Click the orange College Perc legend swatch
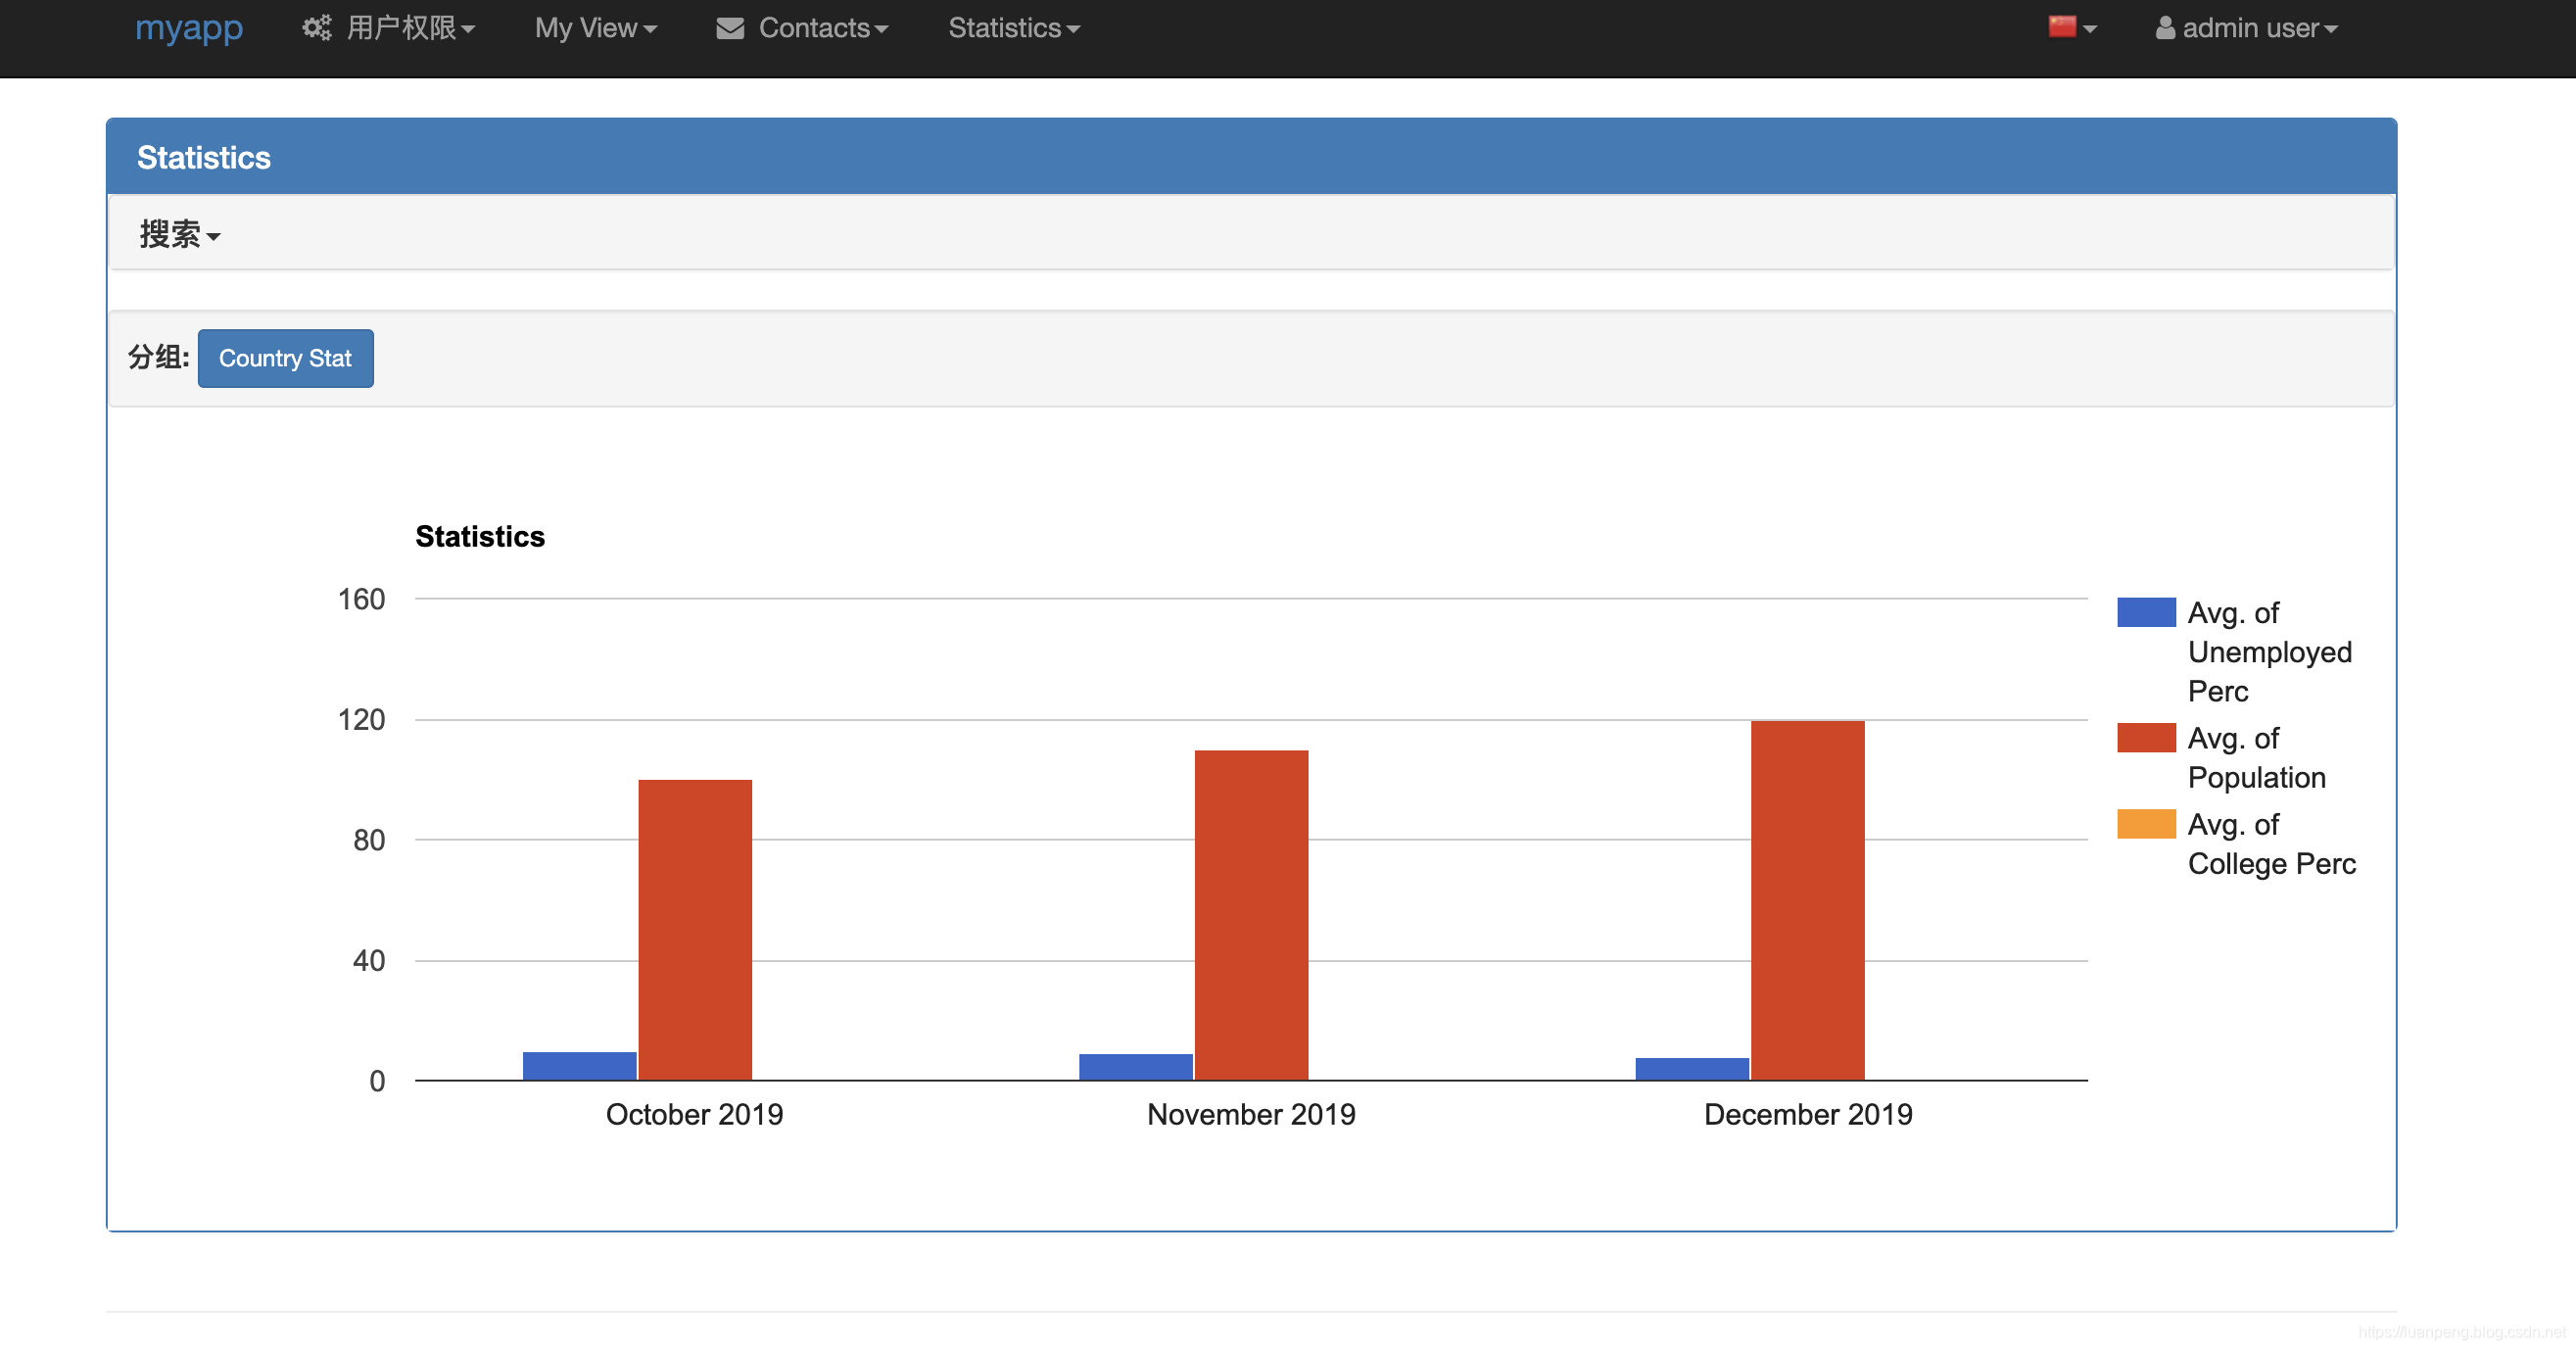This screenshot has height=1350, width=2576. coord(2146,824)
